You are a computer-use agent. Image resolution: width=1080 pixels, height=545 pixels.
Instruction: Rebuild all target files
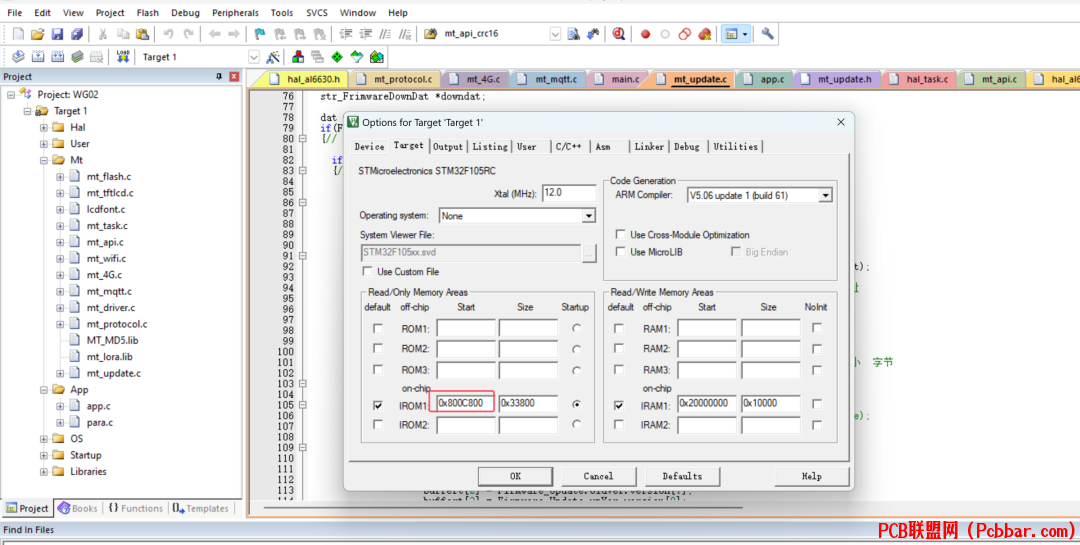point(58,56)
